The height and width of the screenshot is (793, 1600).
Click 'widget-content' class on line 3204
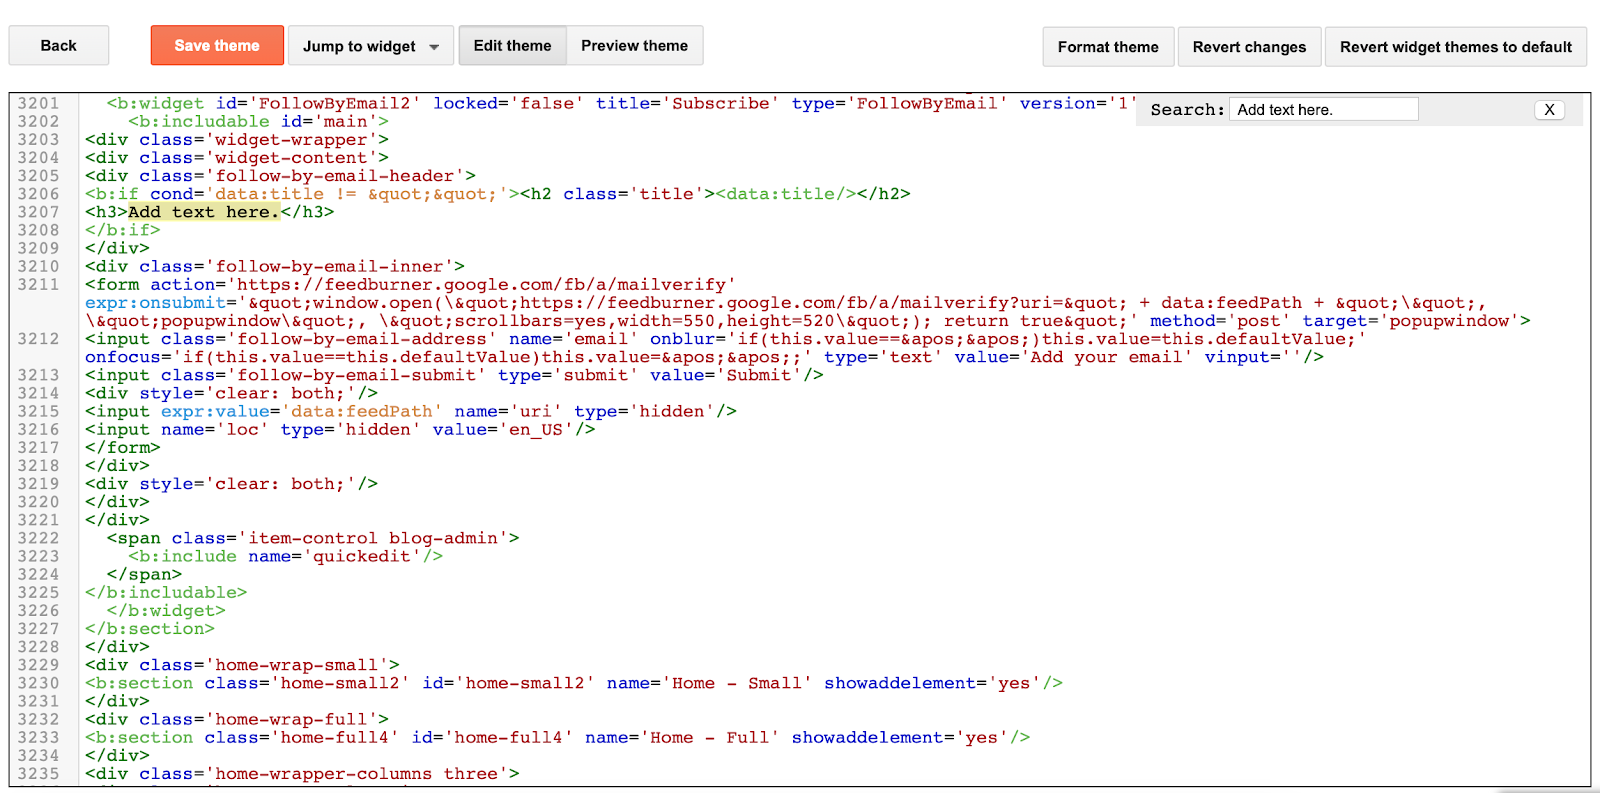tap(291, 158)
